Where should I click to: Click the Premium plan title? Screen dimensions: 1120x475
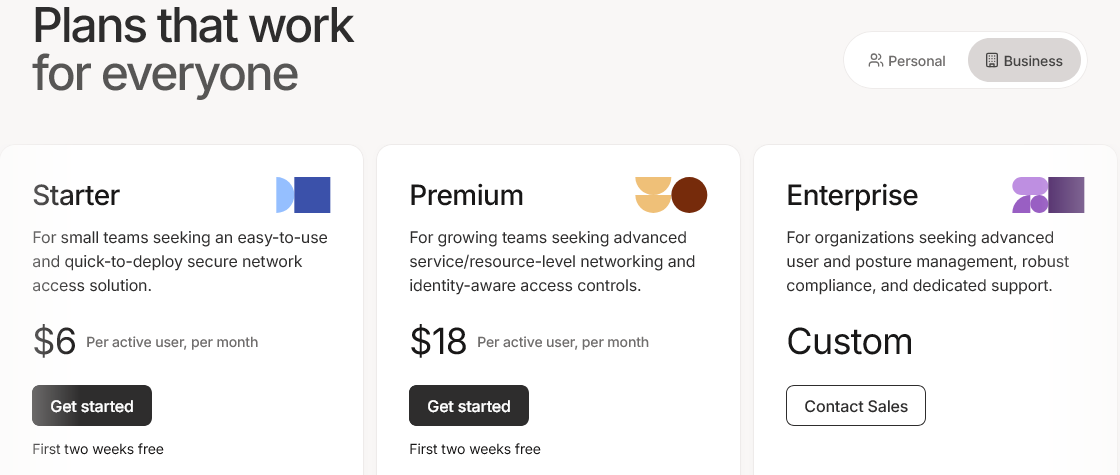tap(466, 195)
